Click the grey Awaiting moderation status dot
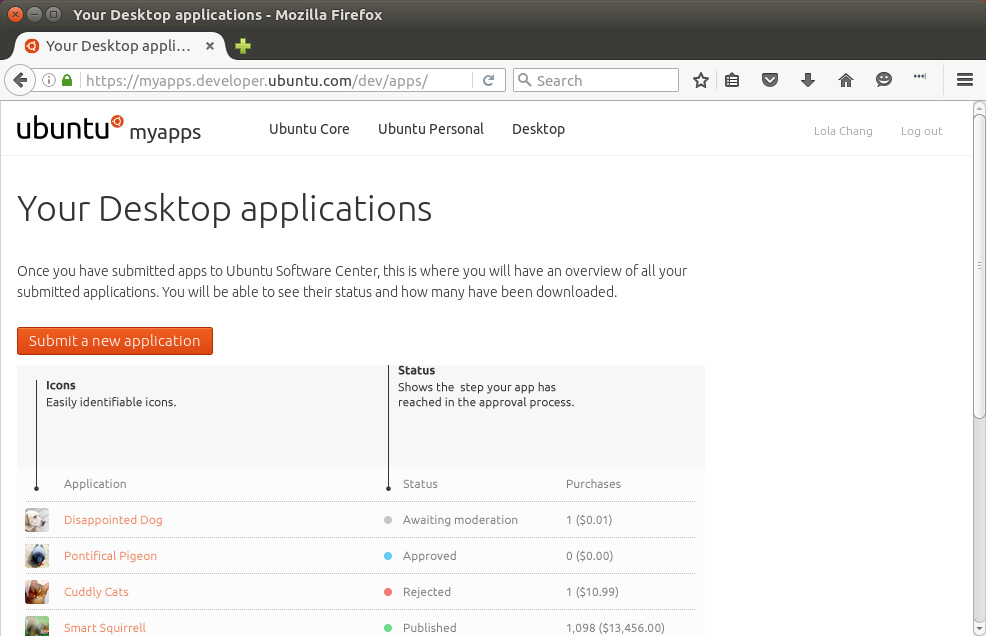Screen dimensions: 986x636 [388, 520]
